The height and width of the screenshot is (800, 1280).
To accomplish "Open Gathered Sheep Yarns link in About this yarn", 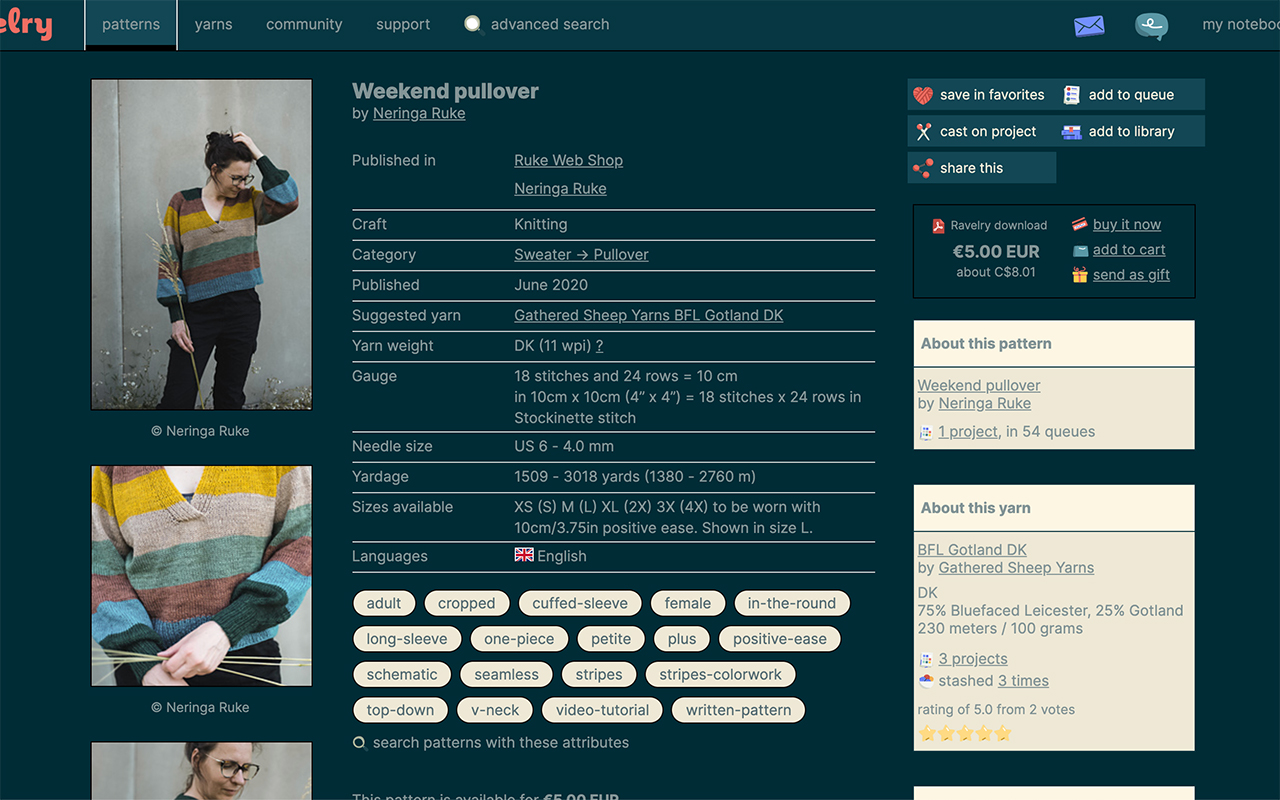I will pos(1016,567).
